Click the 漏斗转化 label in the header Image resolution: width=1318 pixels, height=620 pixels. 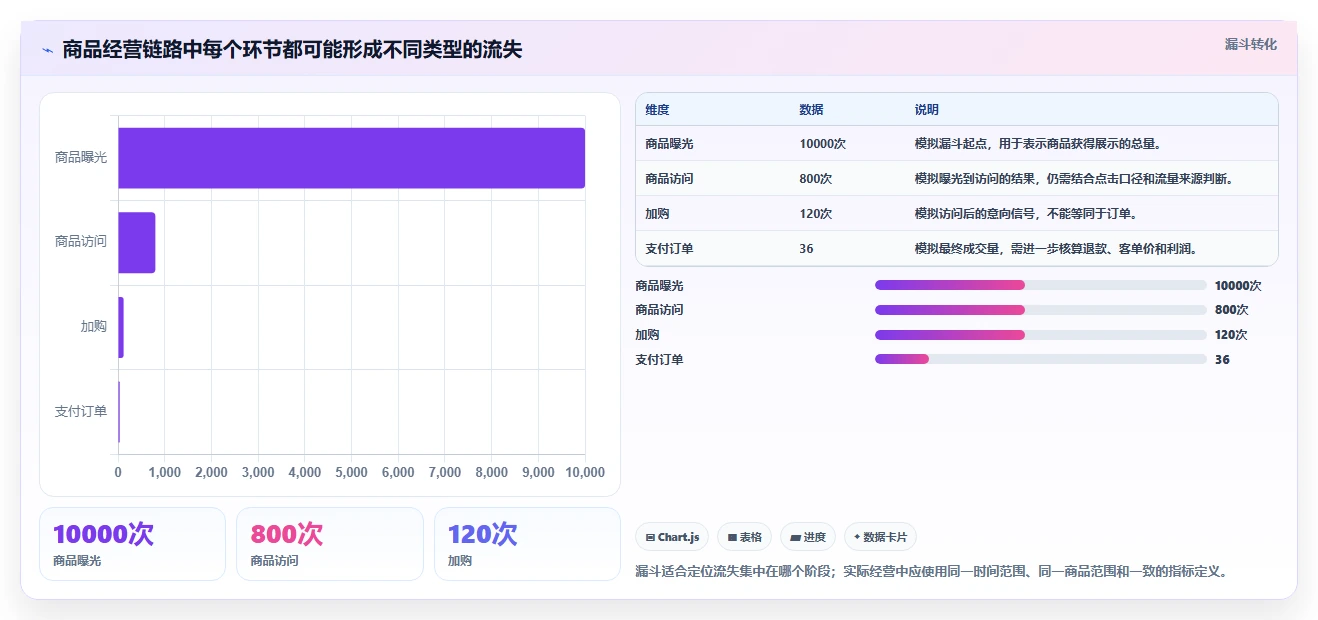click(1251, 44)
